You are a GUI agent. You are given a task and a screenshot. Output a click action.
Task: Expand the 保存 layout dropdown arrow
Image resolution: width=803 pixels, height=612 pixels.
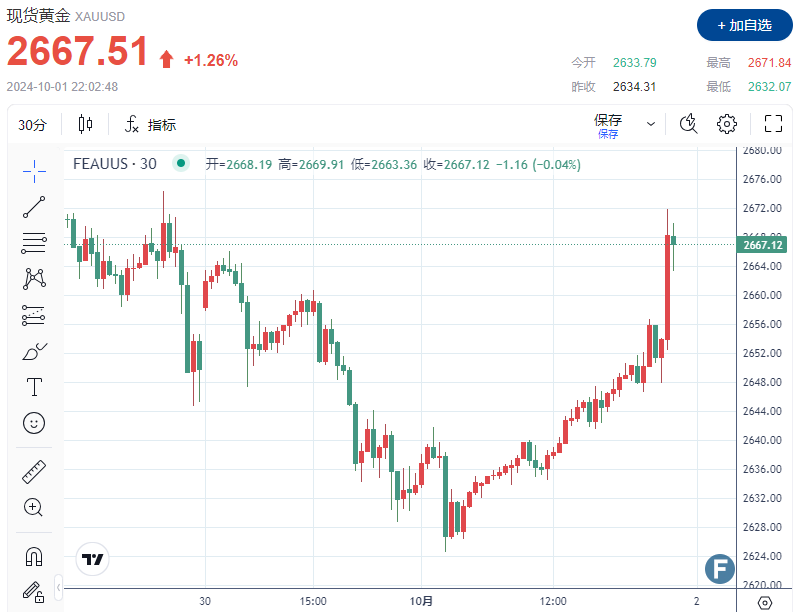tap(651, 124)
